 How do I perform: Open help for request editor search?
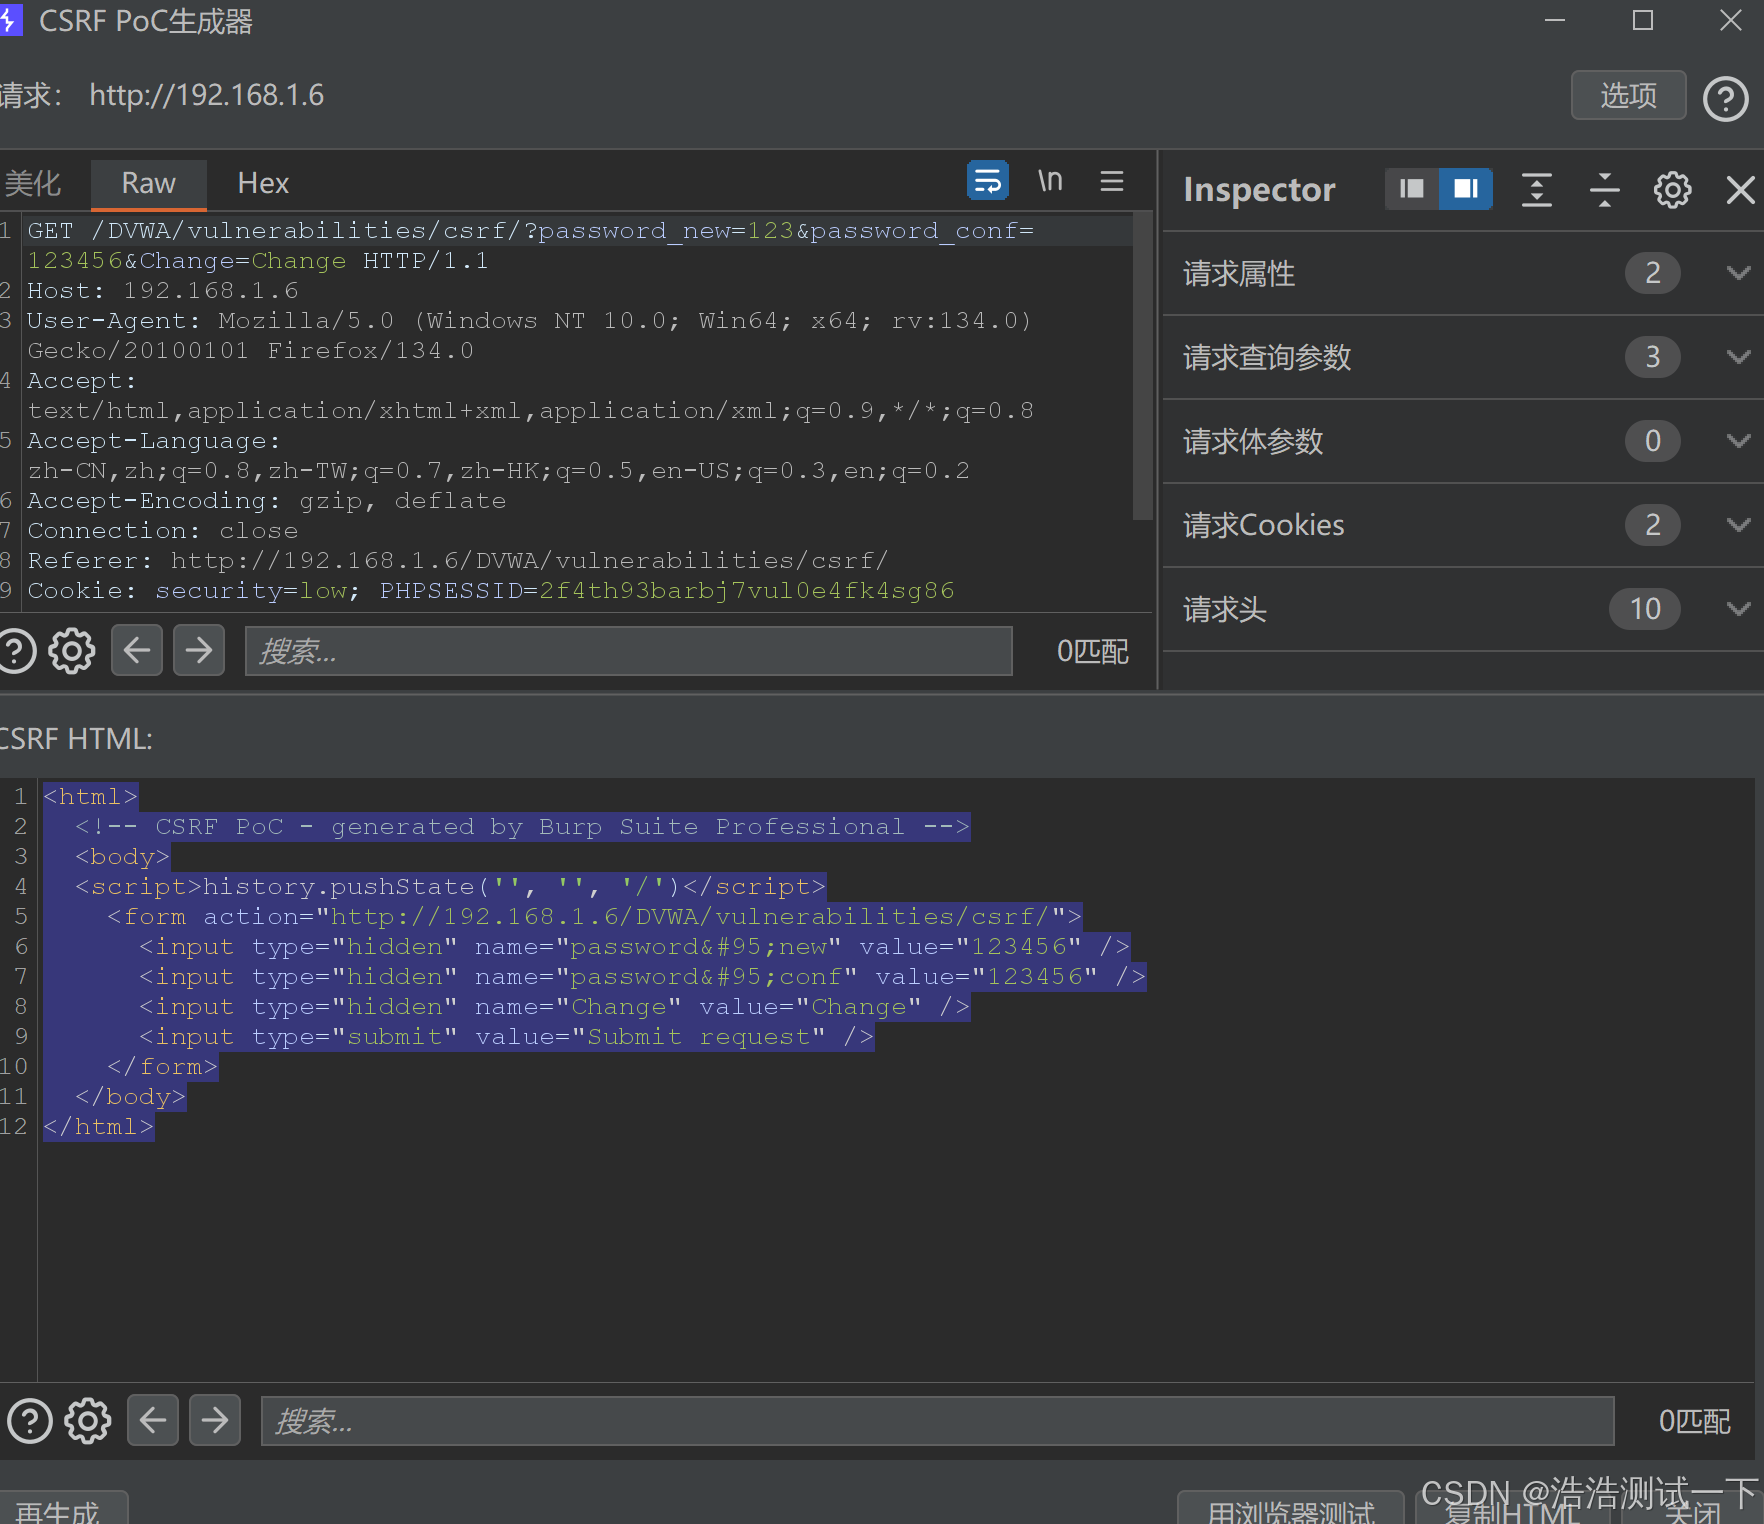[15, 651]
